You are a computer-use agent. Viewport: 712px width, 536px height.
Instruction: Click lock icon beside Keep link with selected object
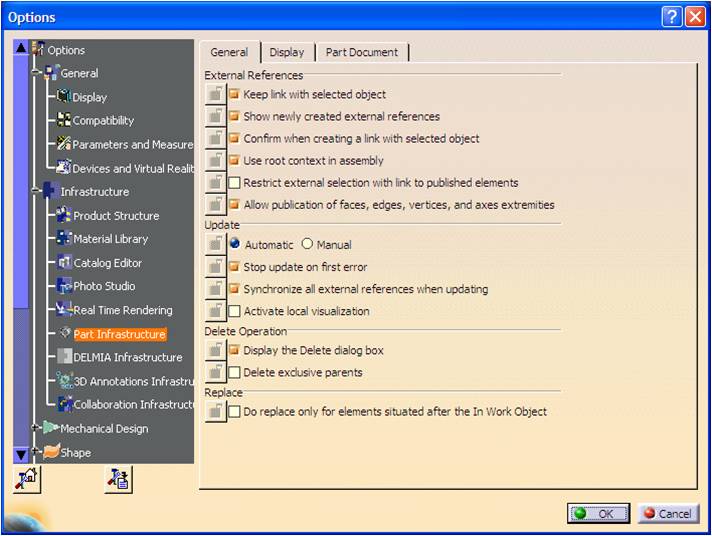[215, 94]
